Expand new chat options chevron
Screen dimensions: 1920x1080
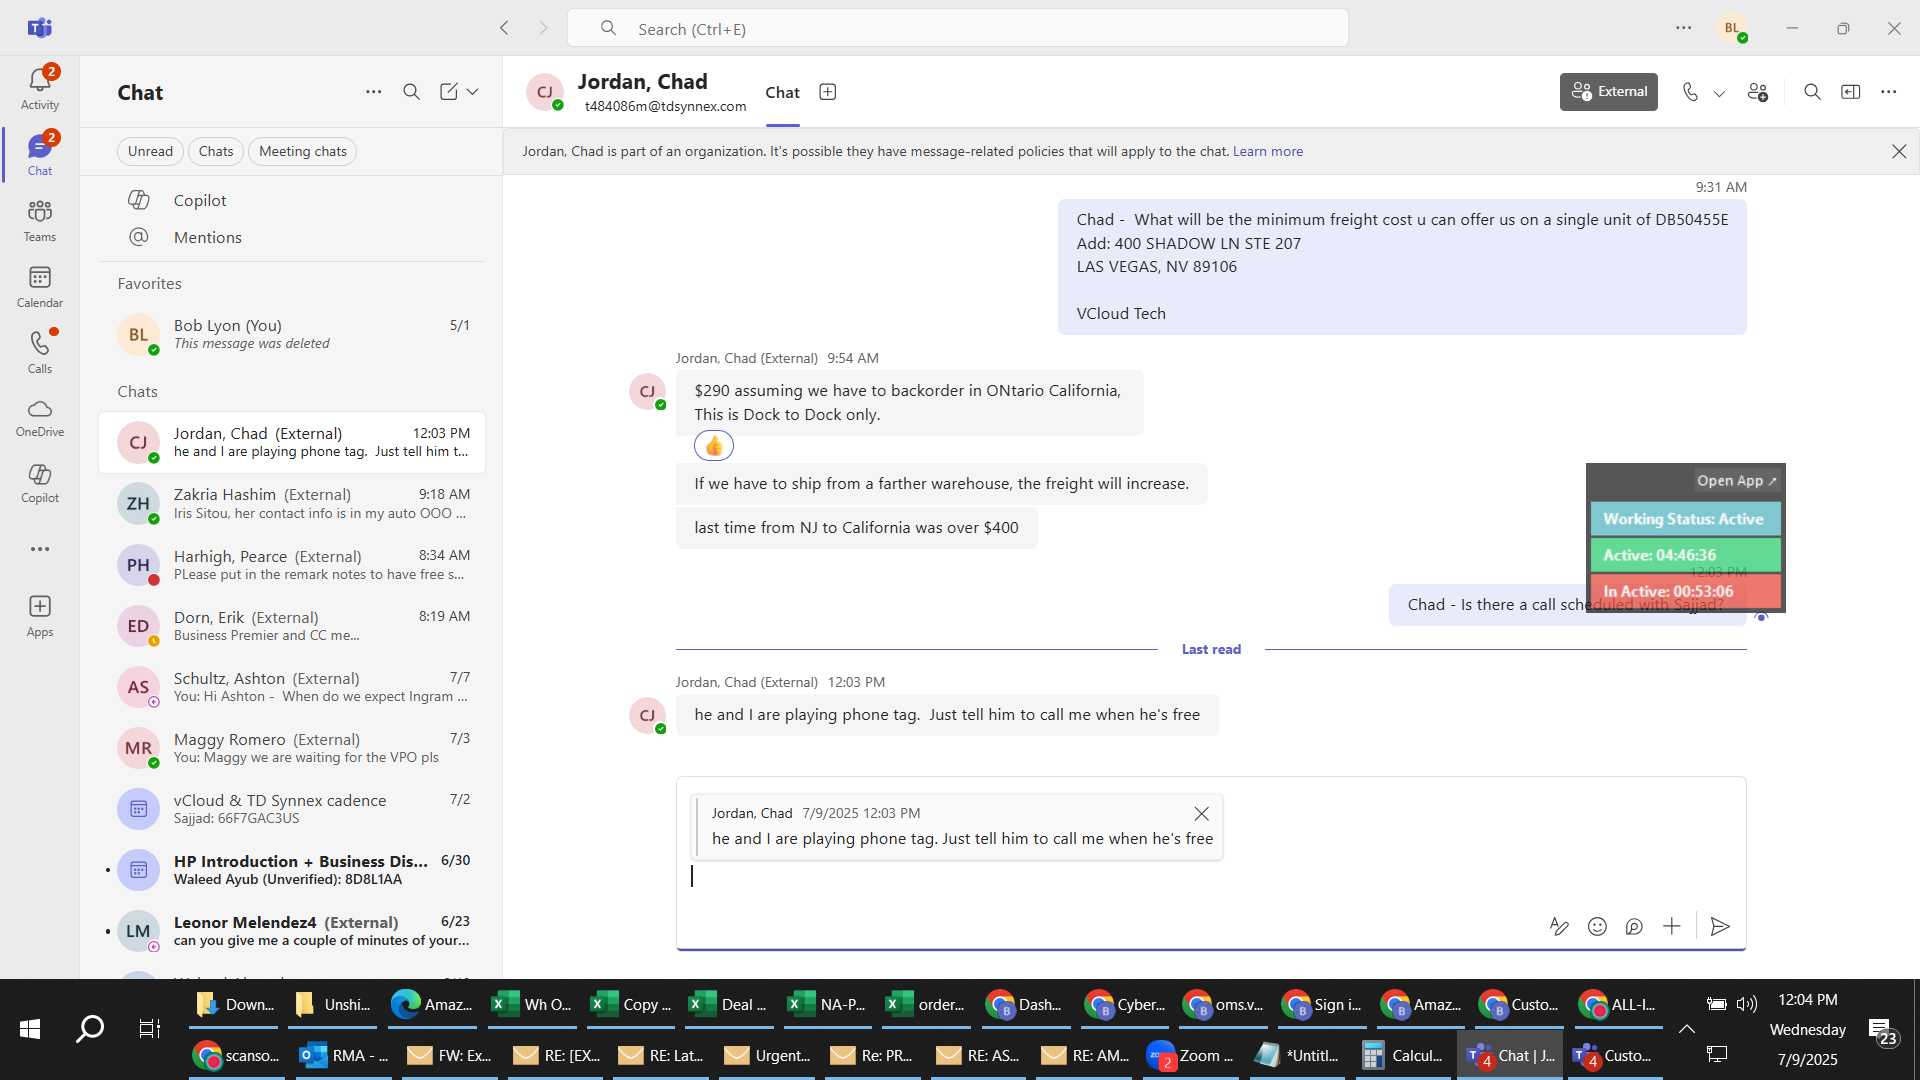473,92
